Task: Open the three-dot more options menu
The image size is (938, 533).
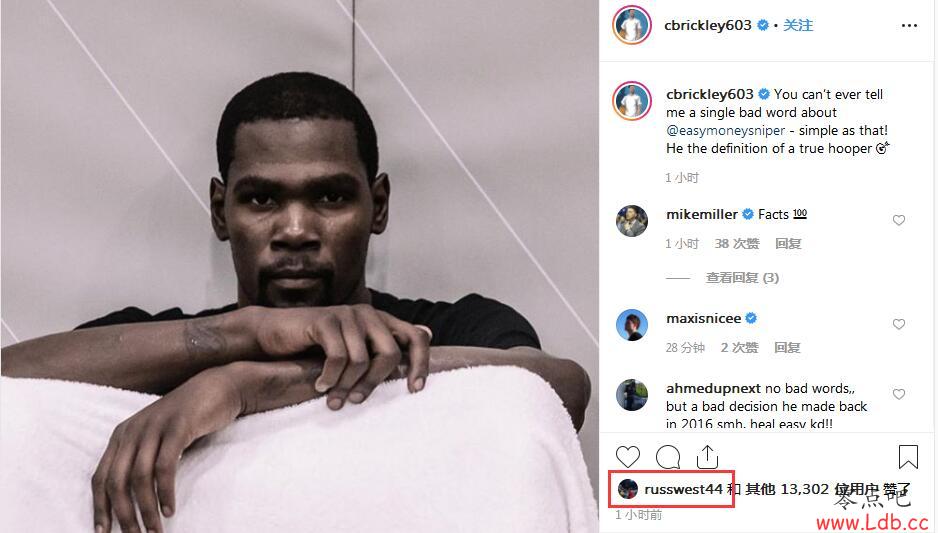Action: (x=909, y=26)
